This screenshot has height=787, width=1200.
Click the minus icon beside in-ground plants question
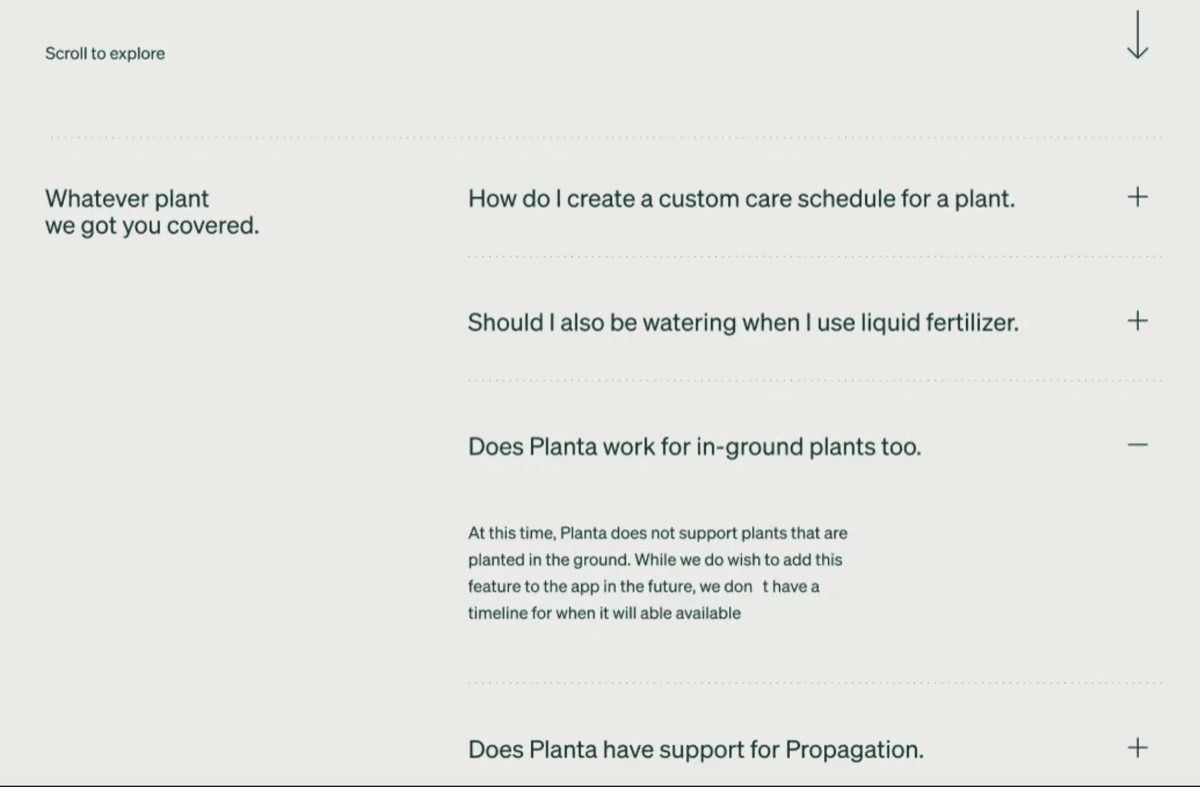[x=1137, y=446]
